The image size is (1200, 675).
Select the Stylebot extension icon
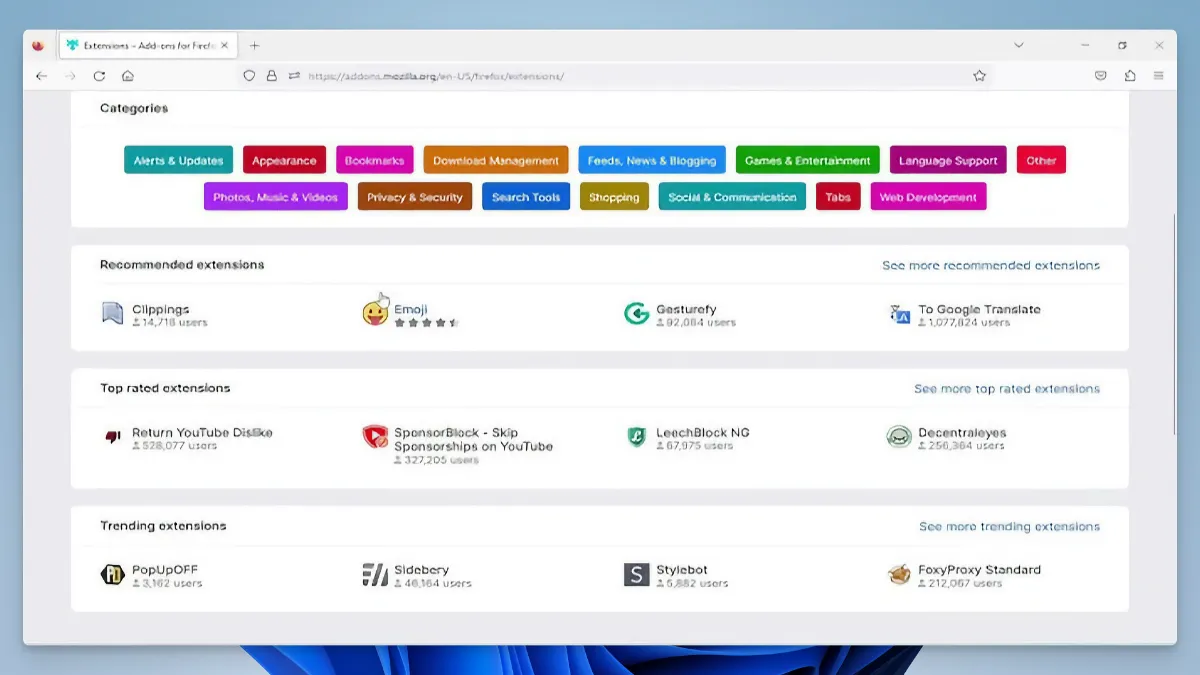(636, 575)
